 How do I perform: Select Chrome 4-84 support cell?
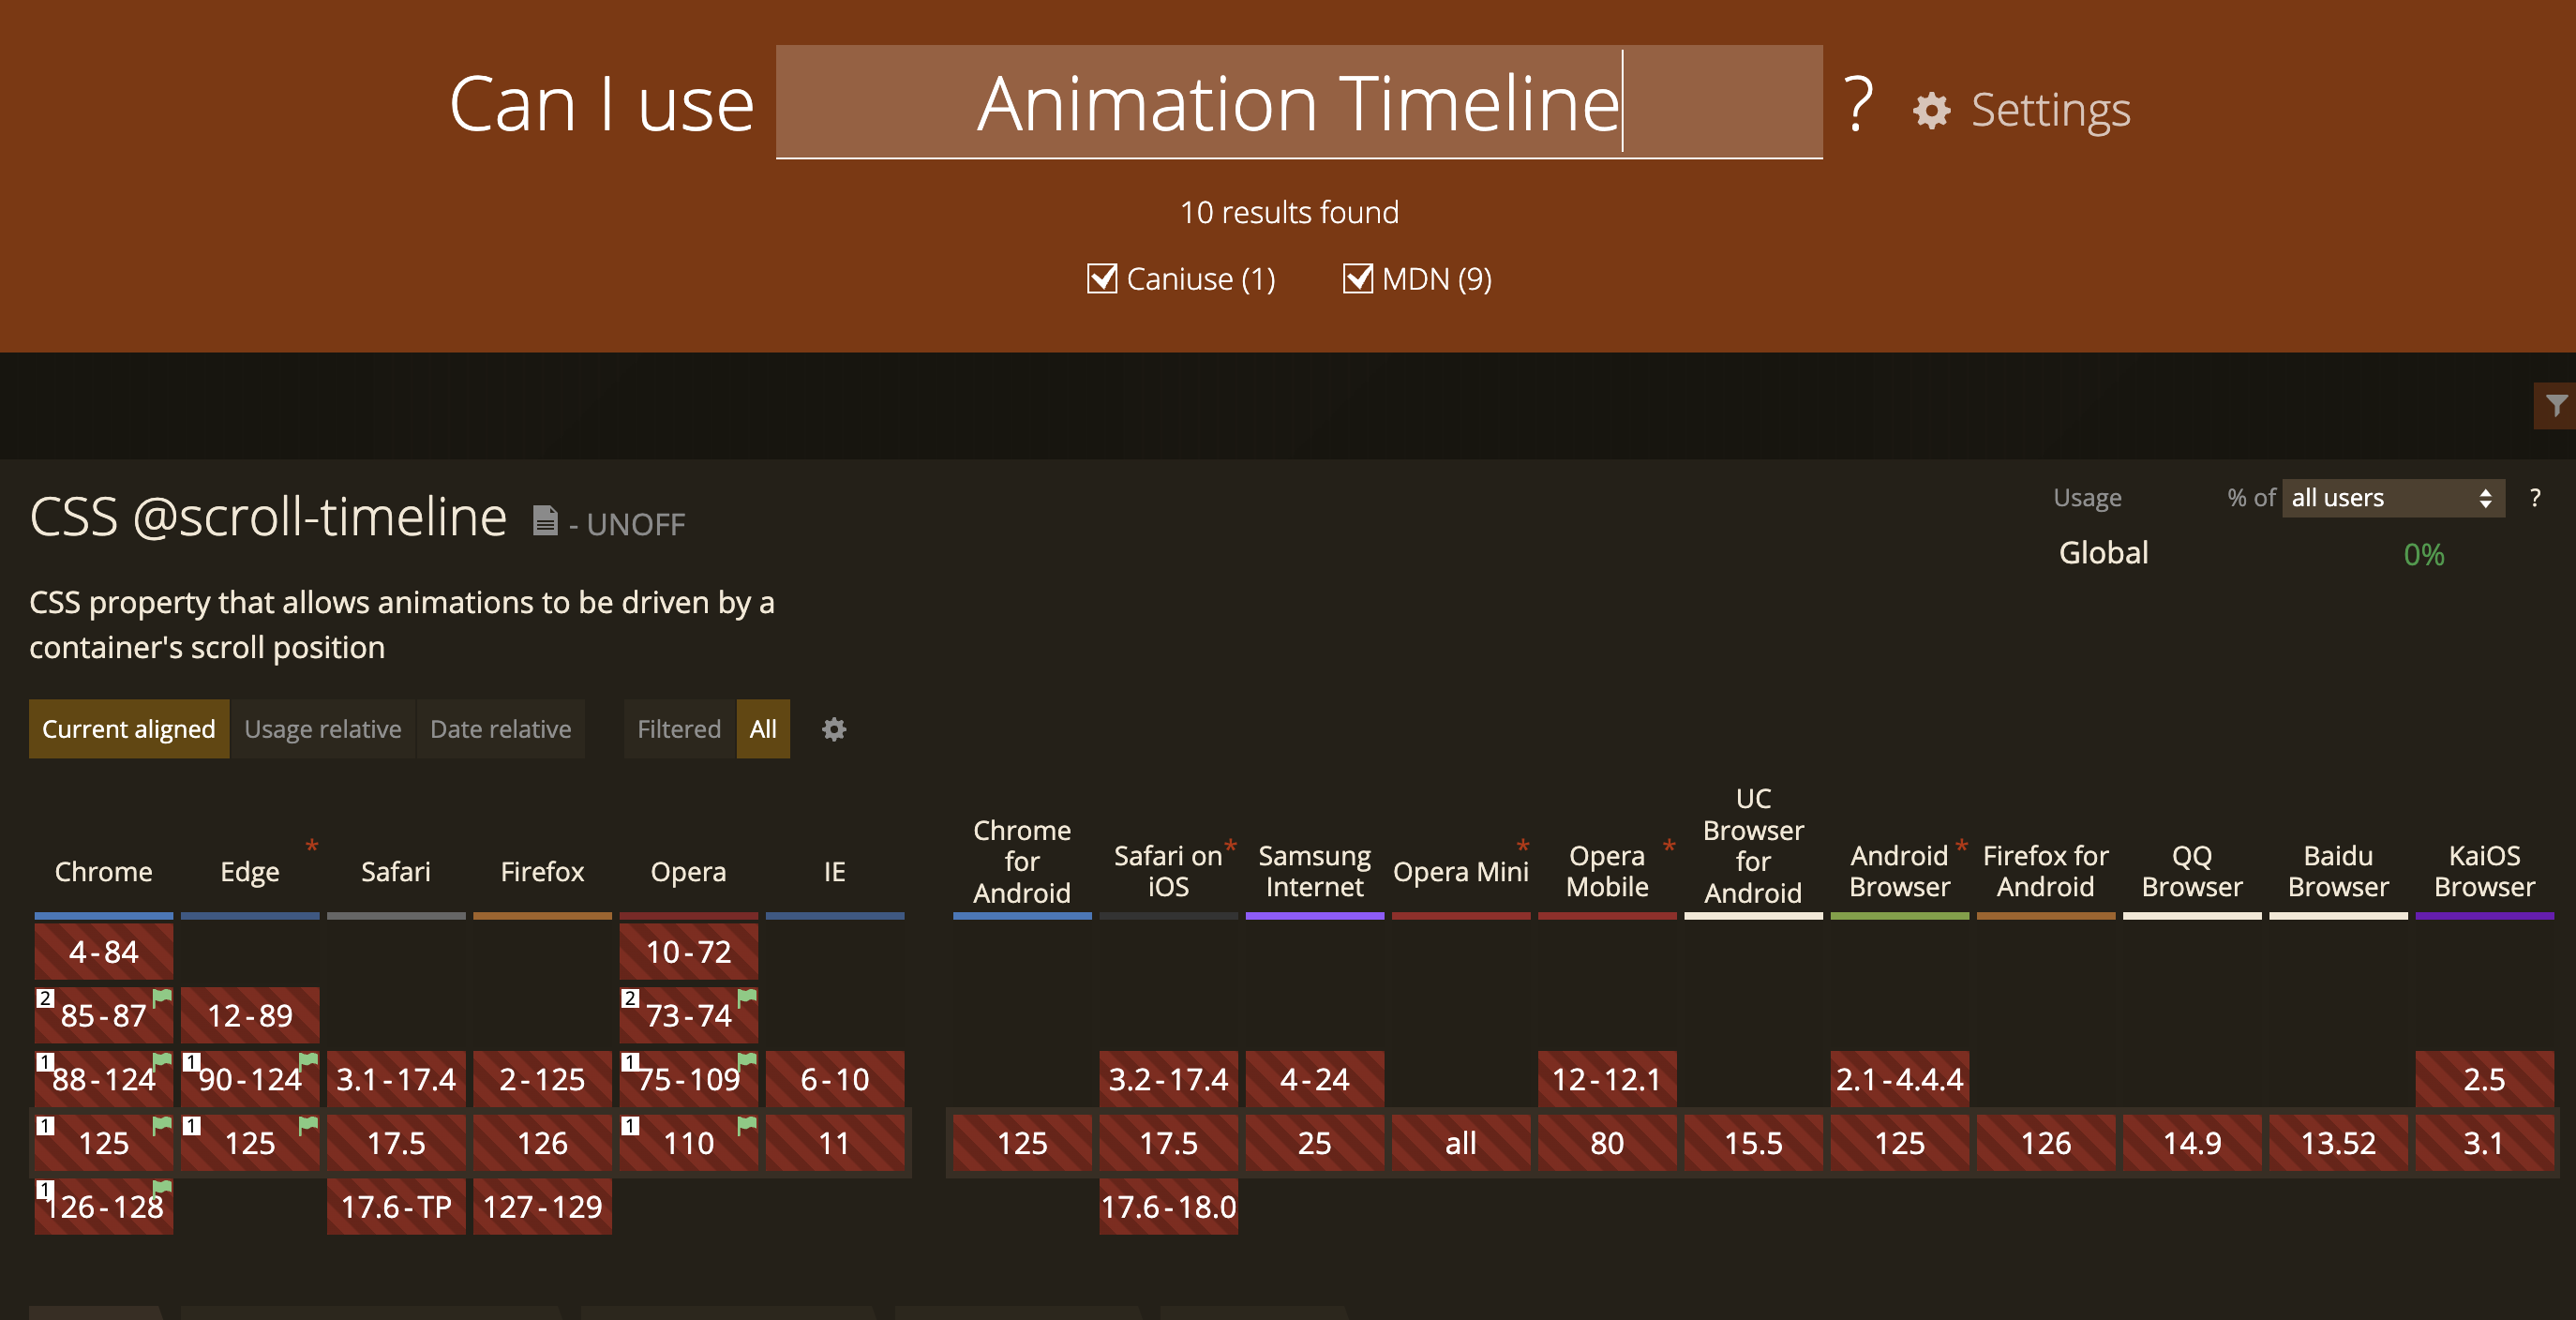point(103,952)
